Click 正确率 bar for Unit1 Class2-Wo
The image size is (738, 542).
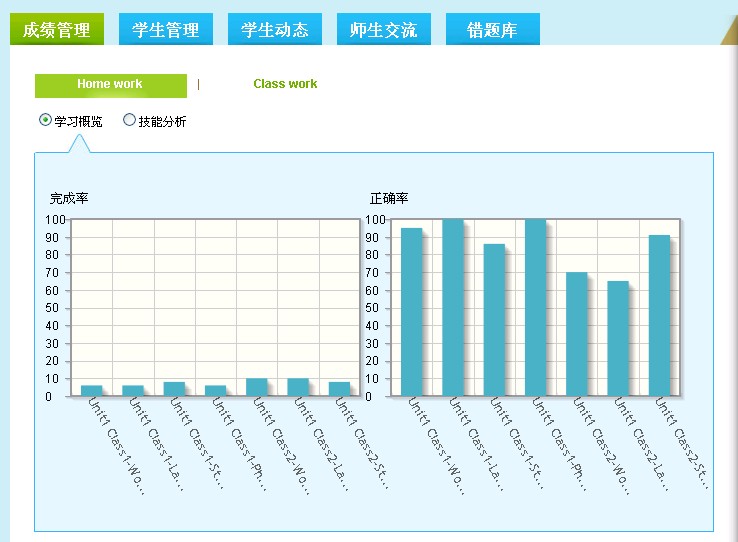pos(576,334)
